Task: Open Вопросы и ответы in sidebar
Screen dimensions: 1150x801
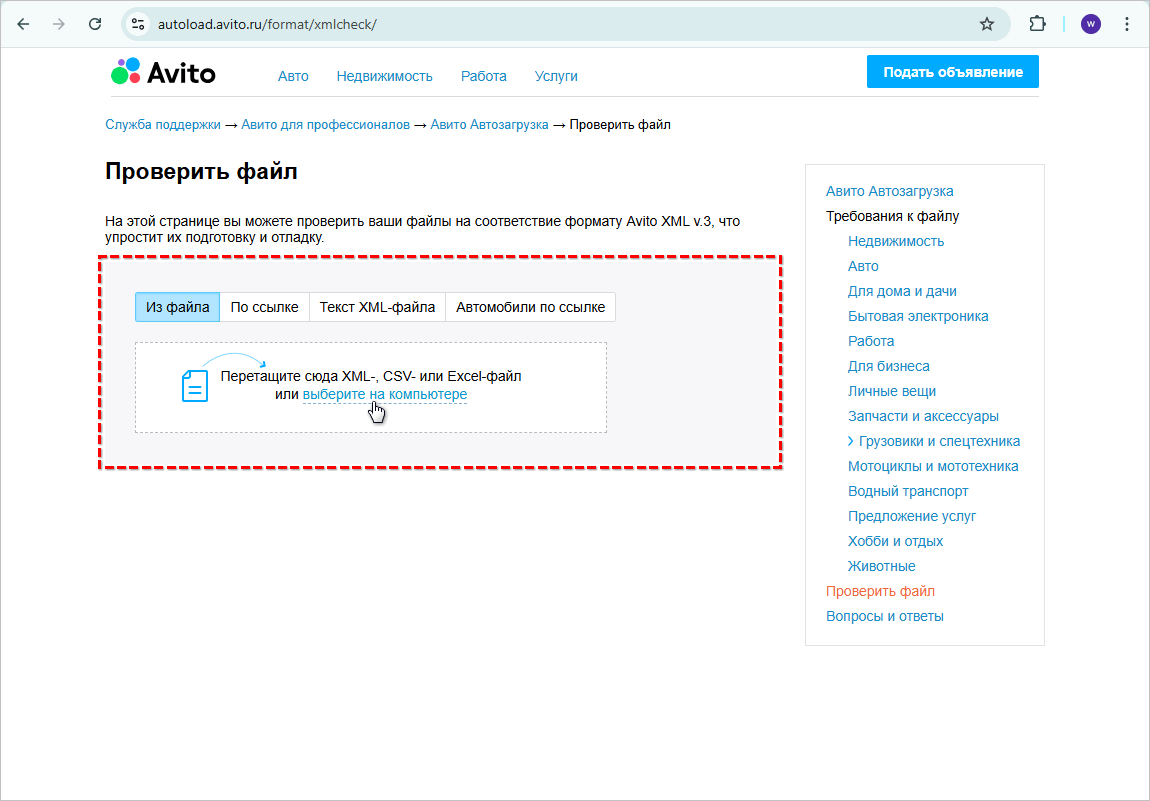Action: pos(884,616)
